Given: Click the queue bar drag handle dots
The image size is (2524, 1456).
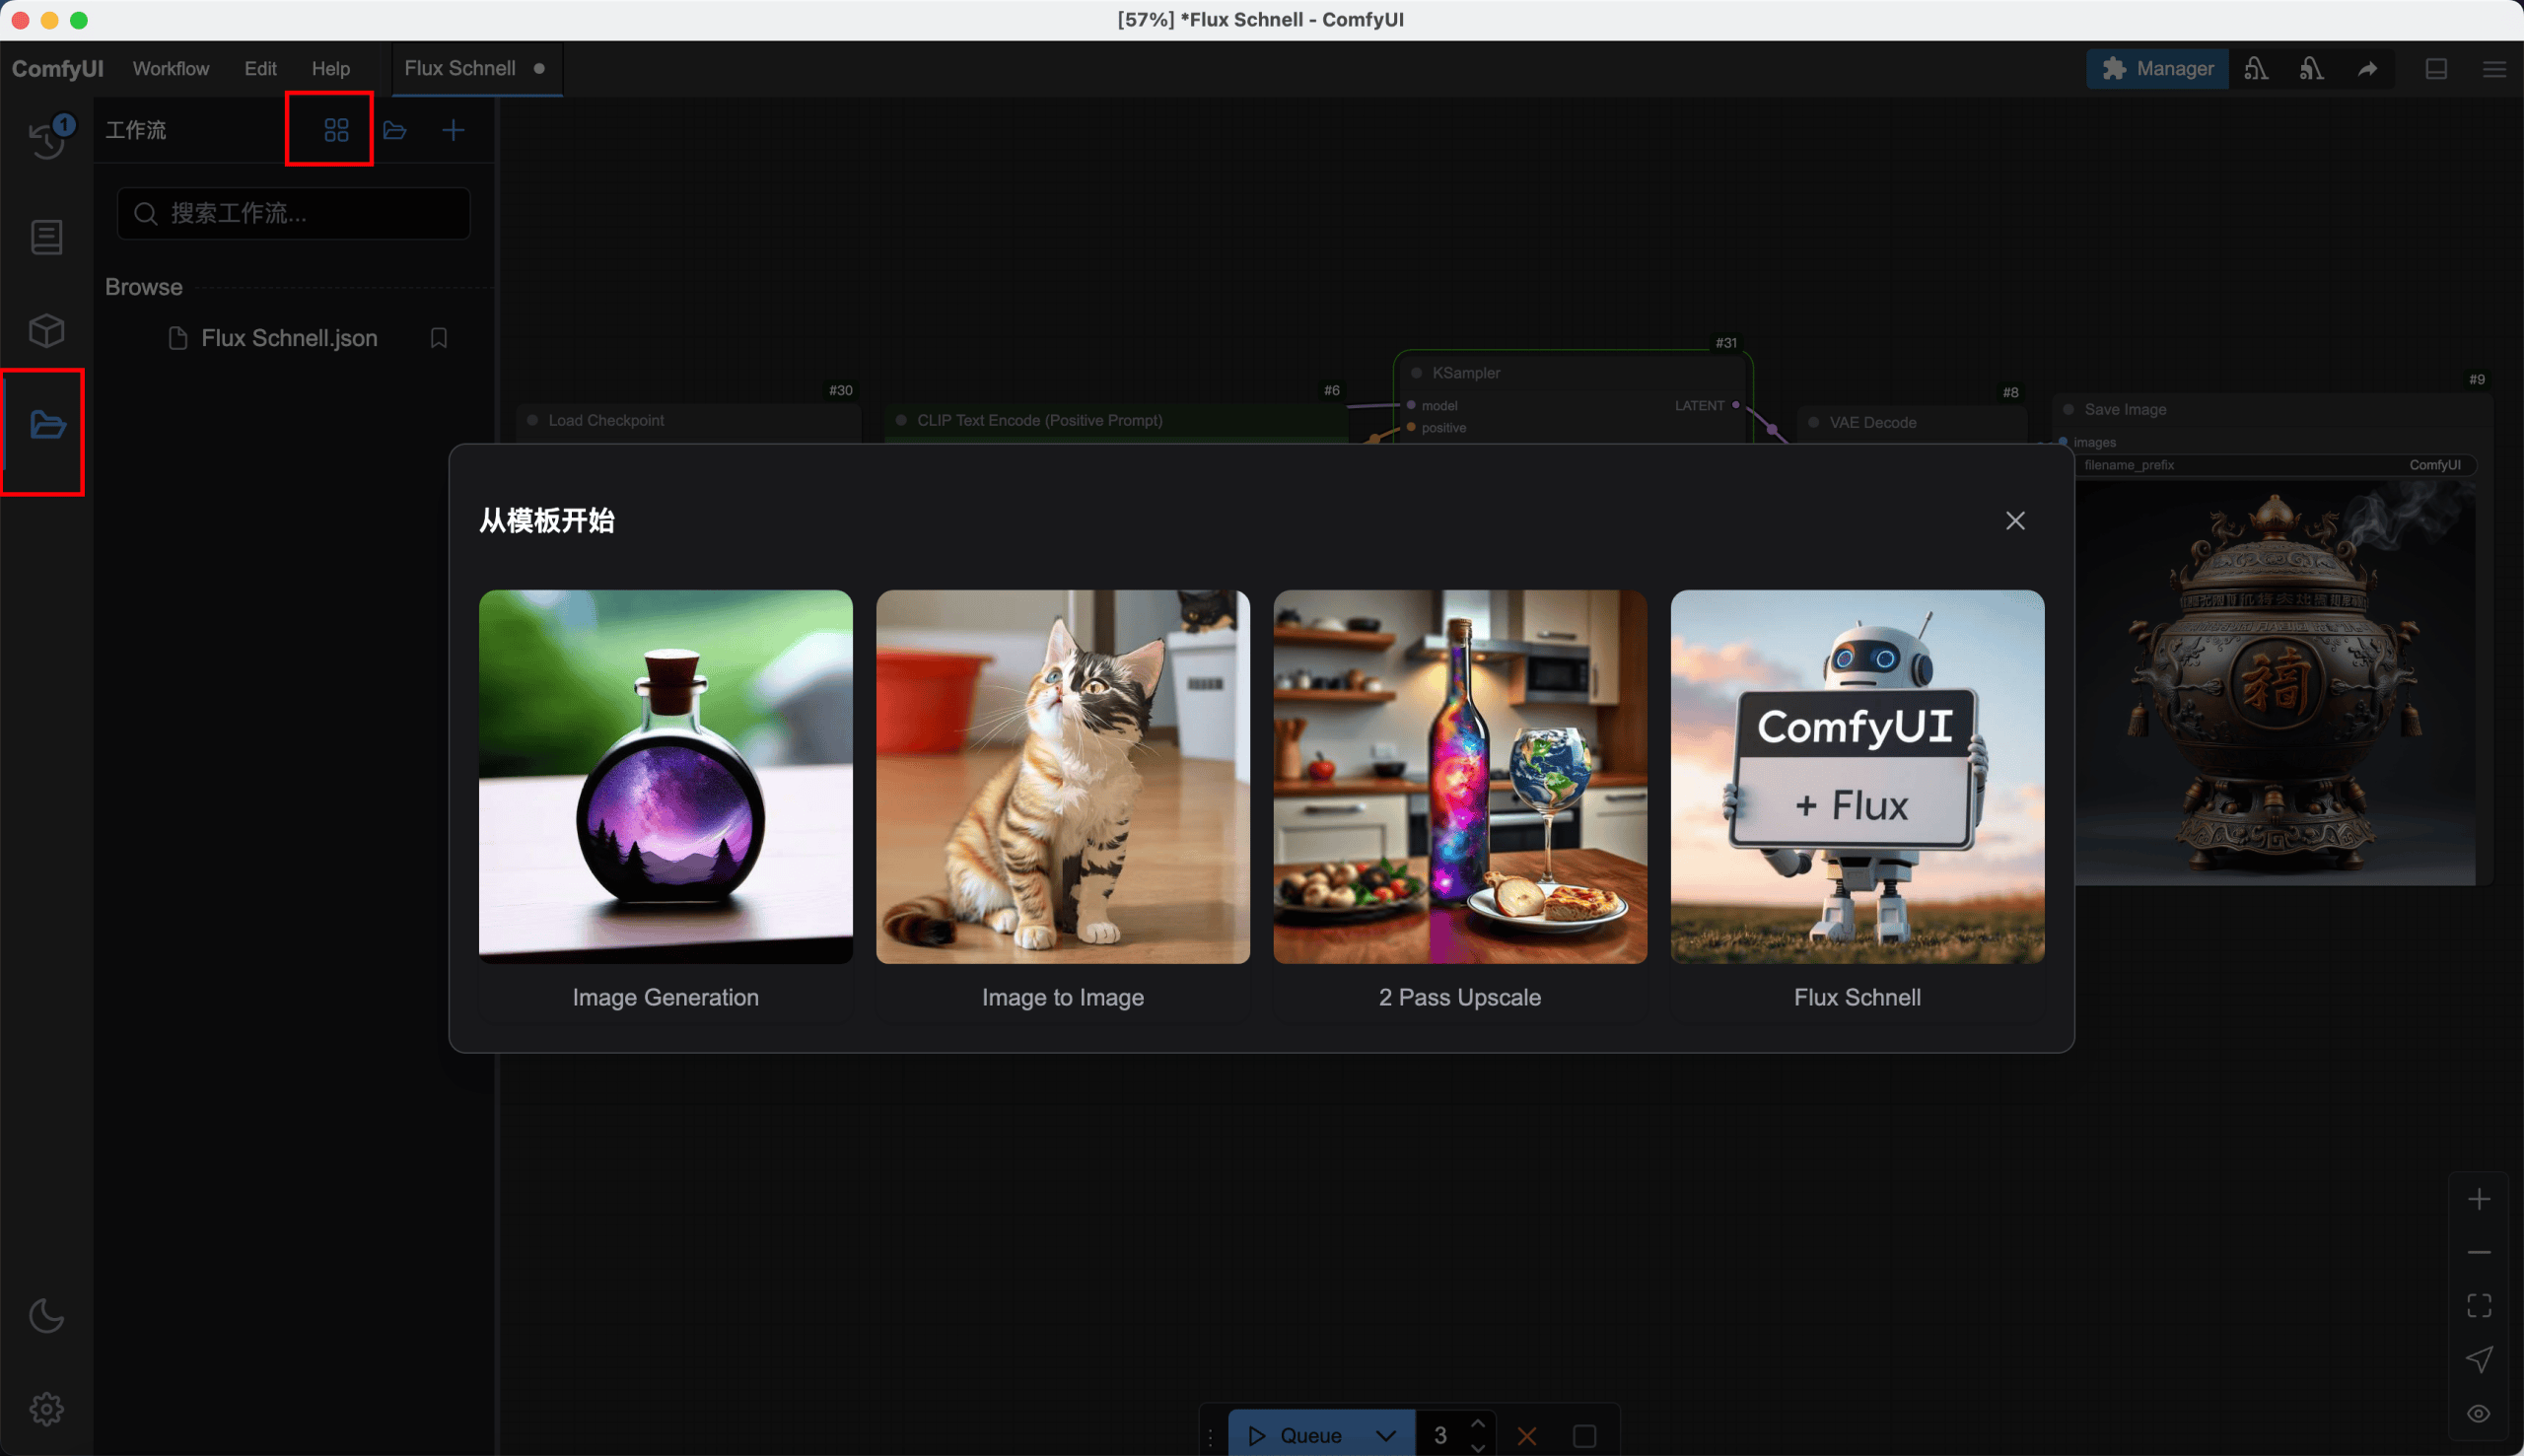Looking at the screenshot, I should pyautogui.click(x=1210, y=1436).
